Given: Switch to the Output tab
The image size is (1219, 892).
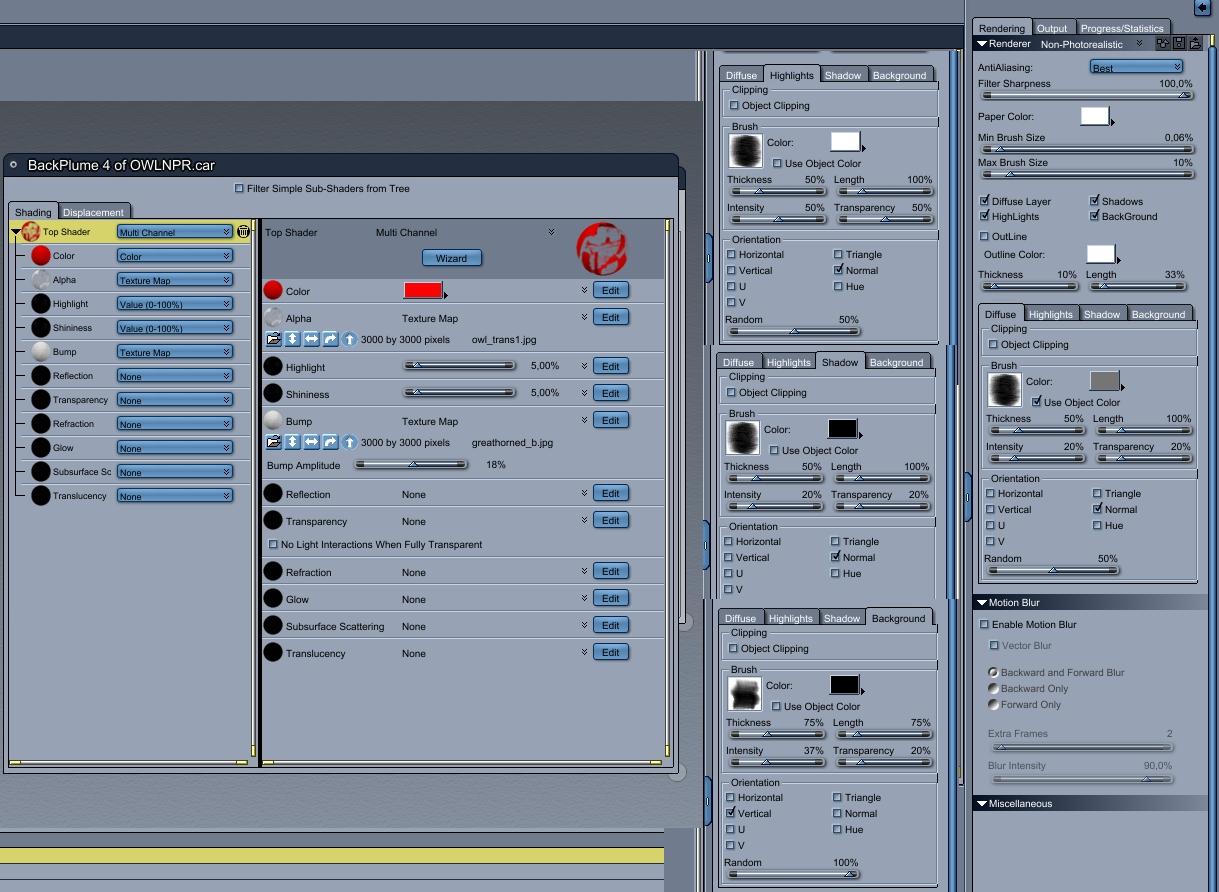Looking at the screenshot, I should point(1052,28).
